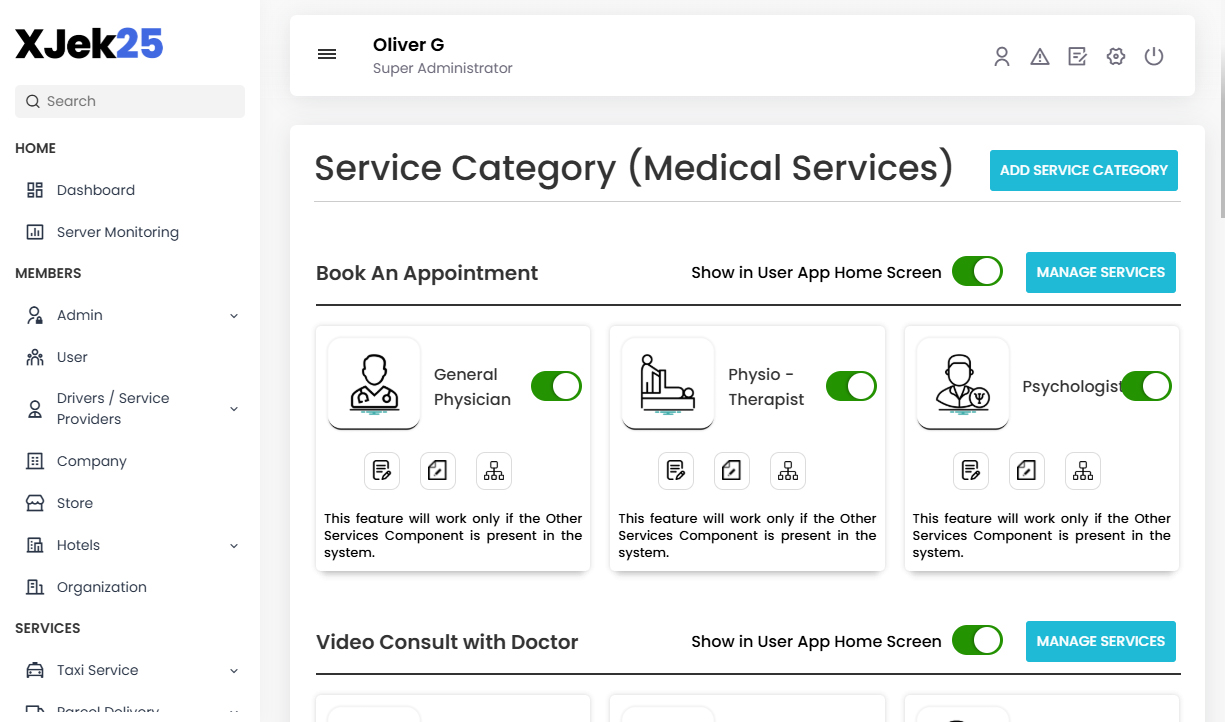This screenshot has height=722, width=1225.
Task: Enable Show in User App for Book An Appointment
Action: [977, 271]
